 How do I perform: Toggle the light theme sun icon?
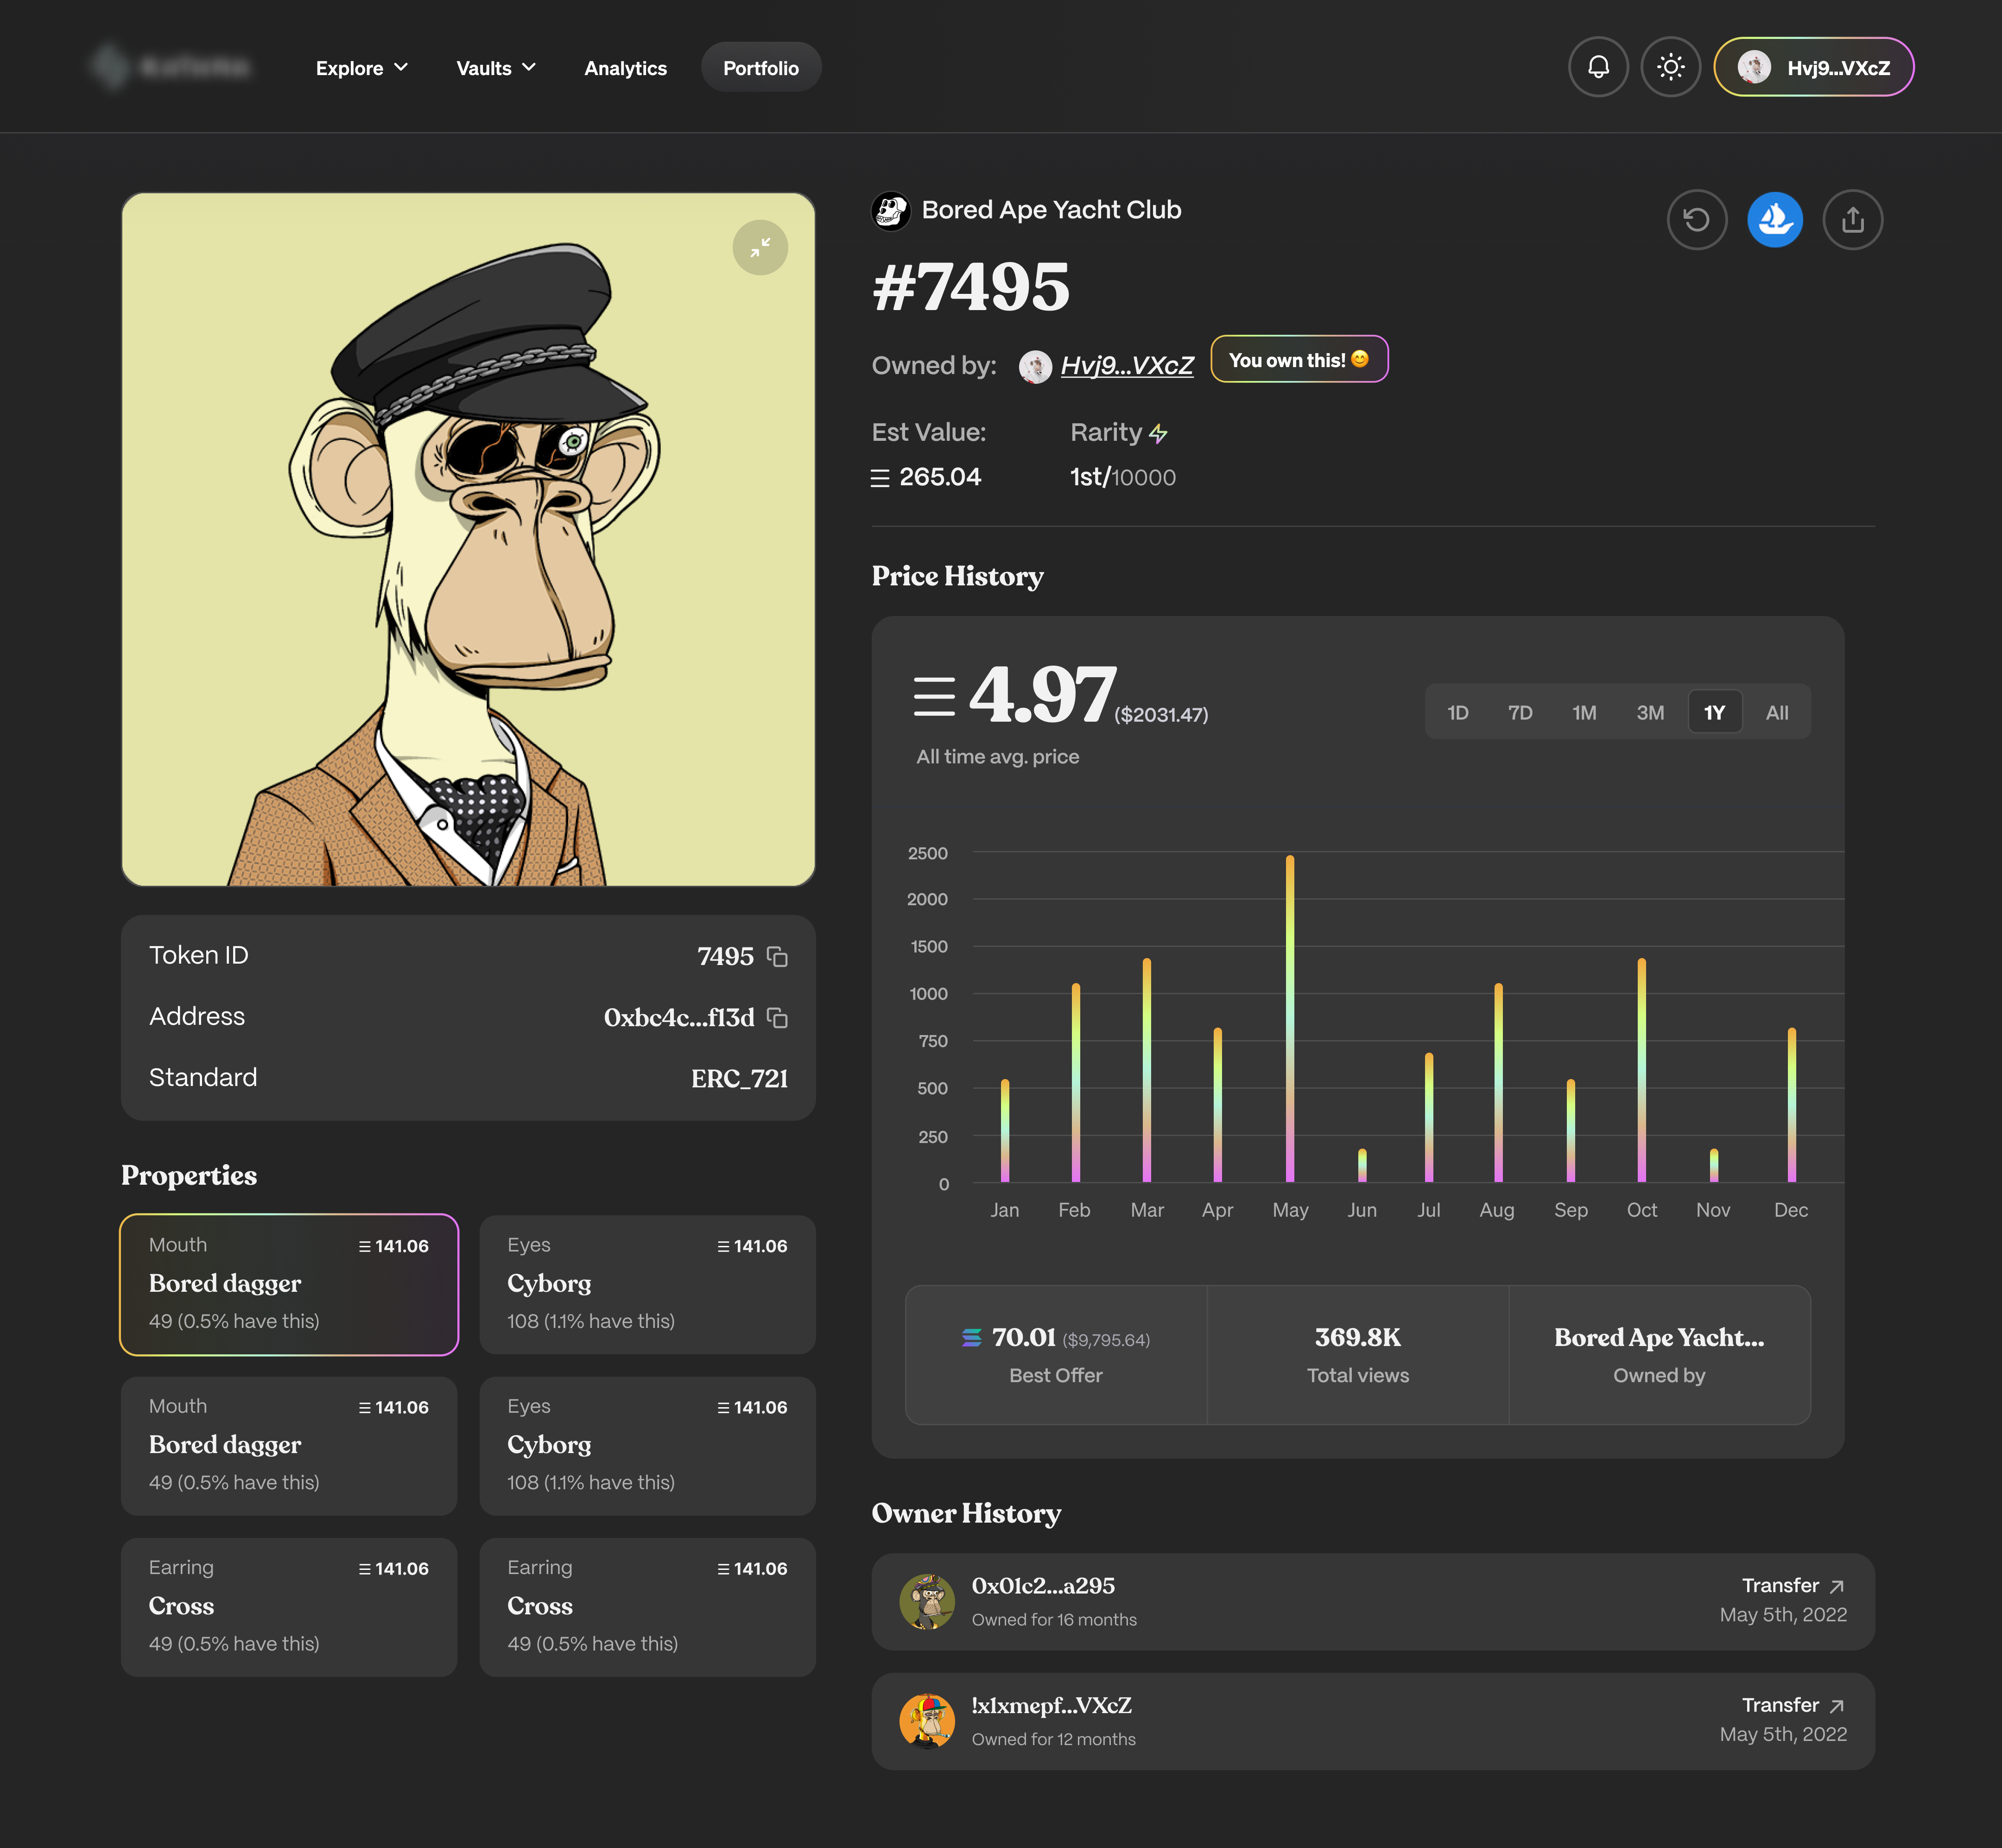click(x=1671, y=67)
